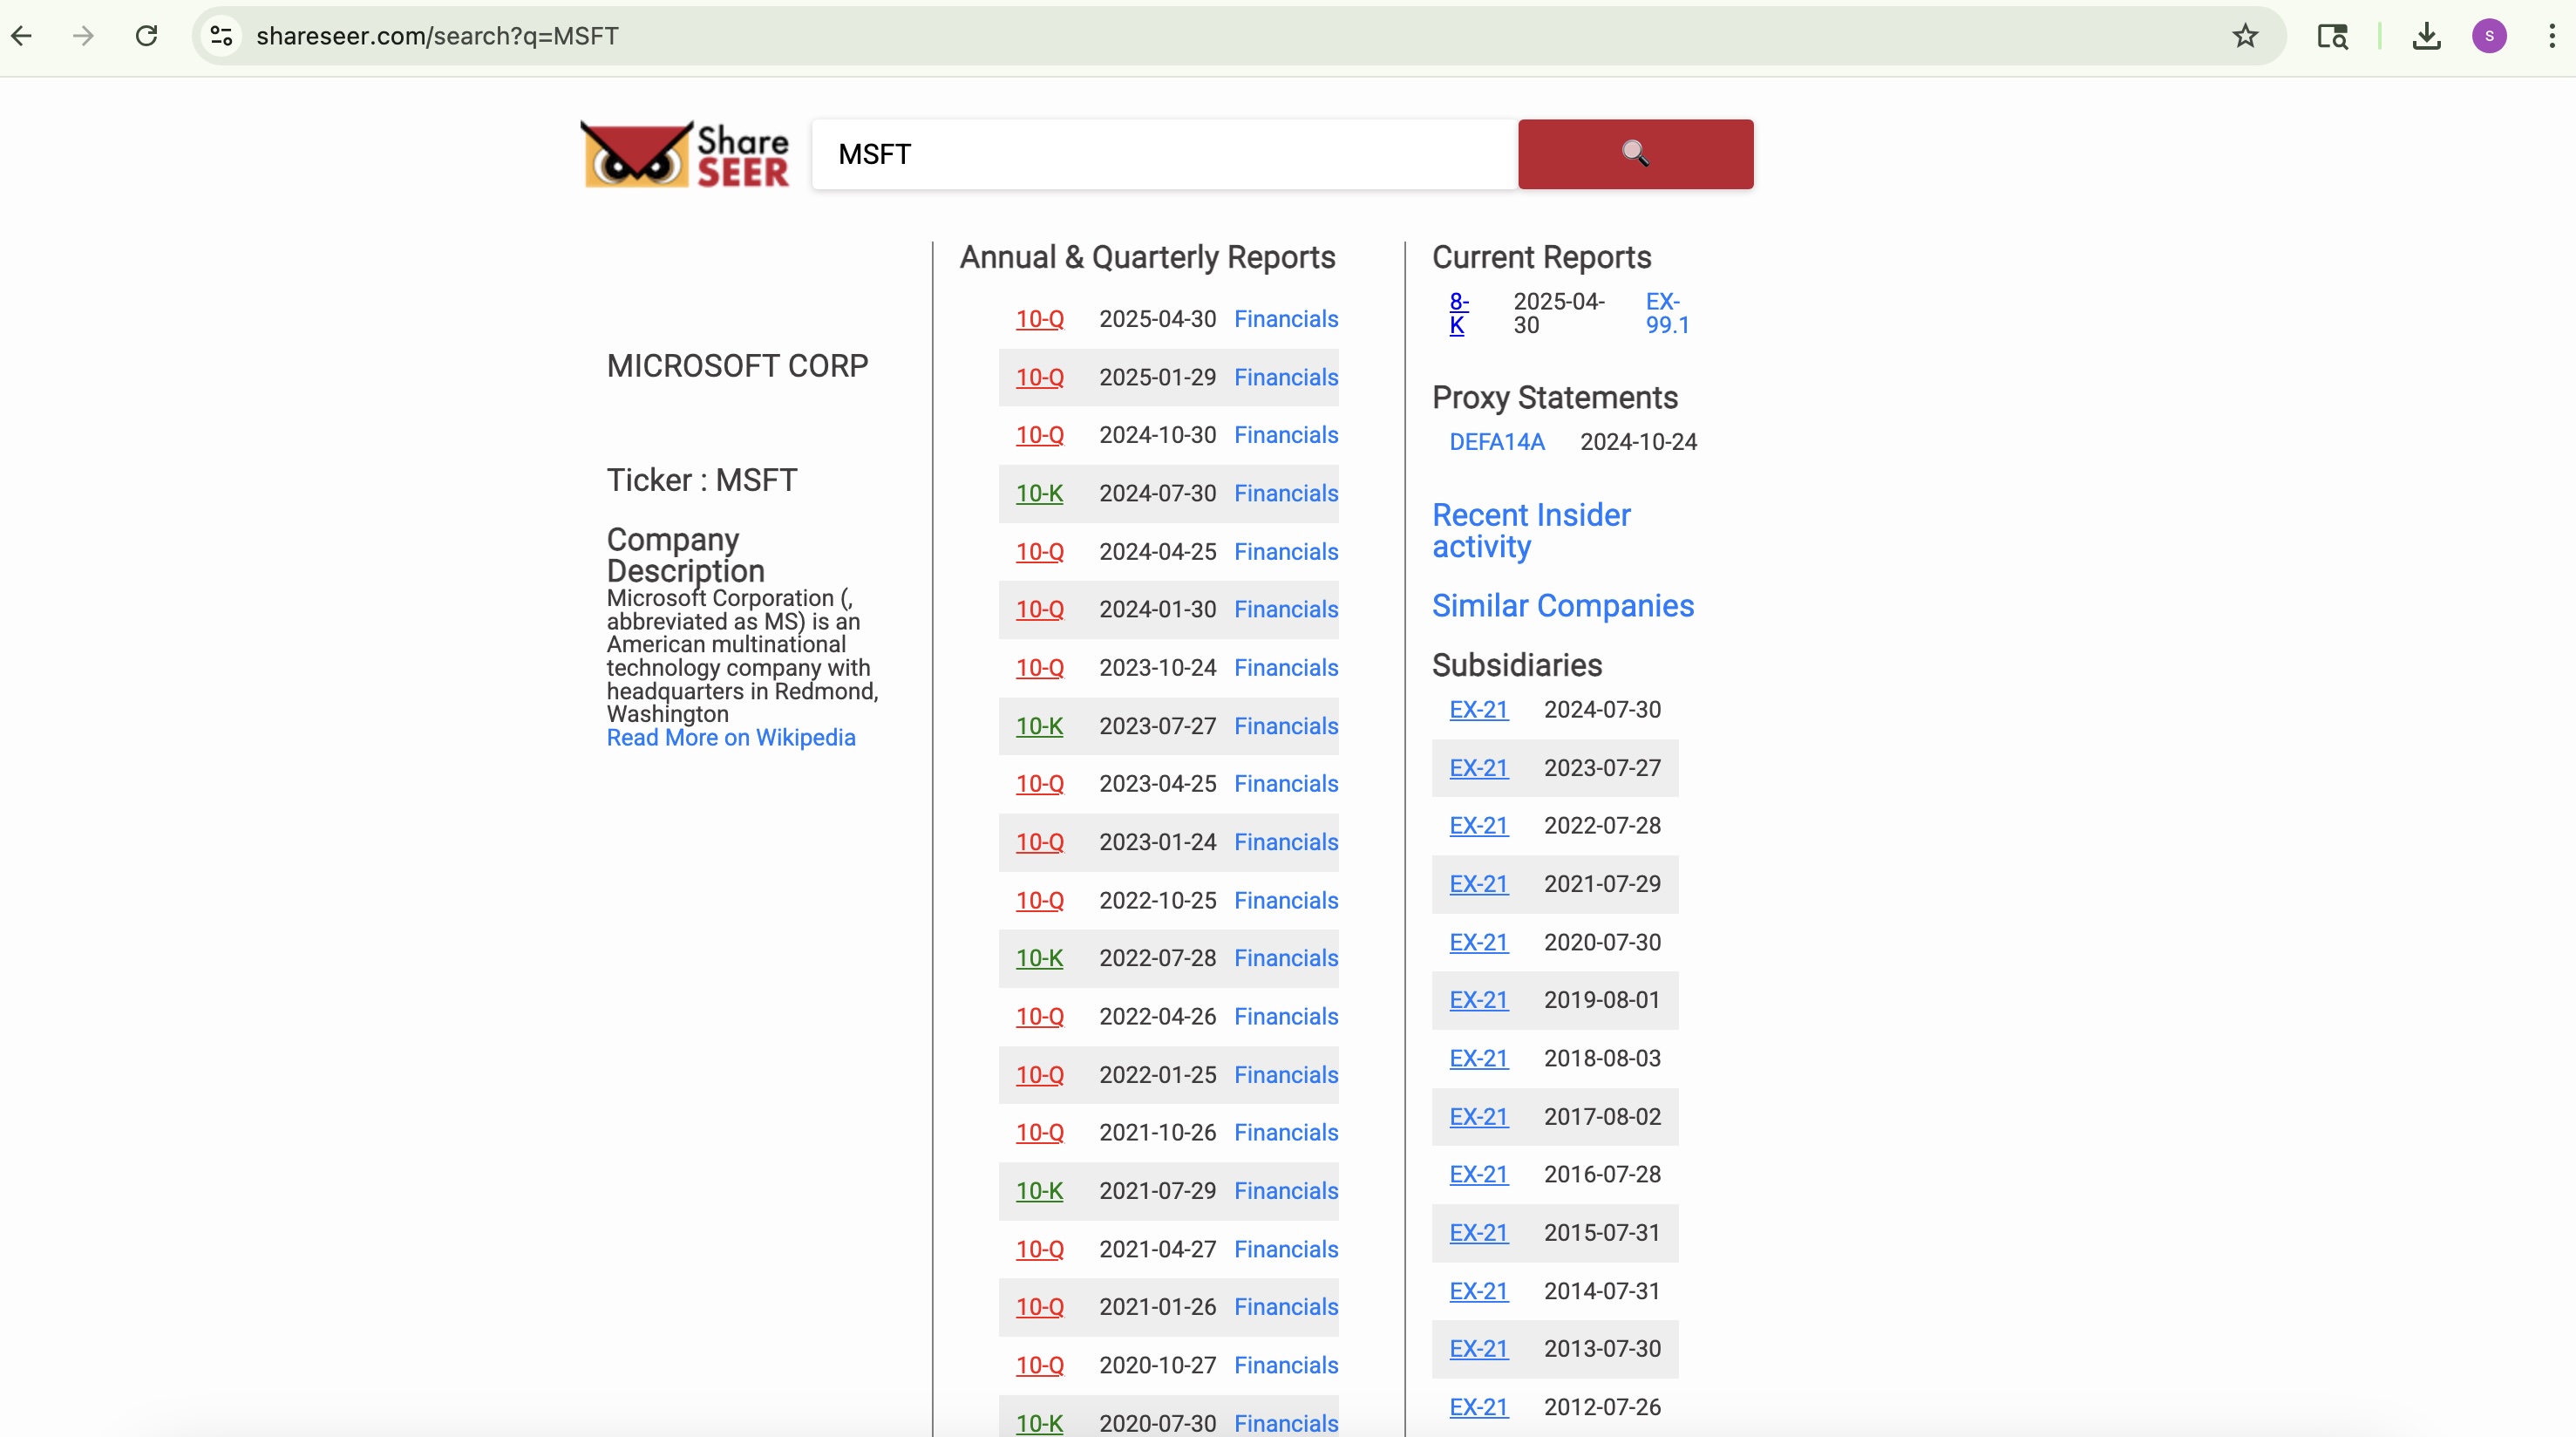The width and height of the screenshot is (2576, 1437).
Task: Bookmark the page using the star icon
Action: coord(2245,36)
